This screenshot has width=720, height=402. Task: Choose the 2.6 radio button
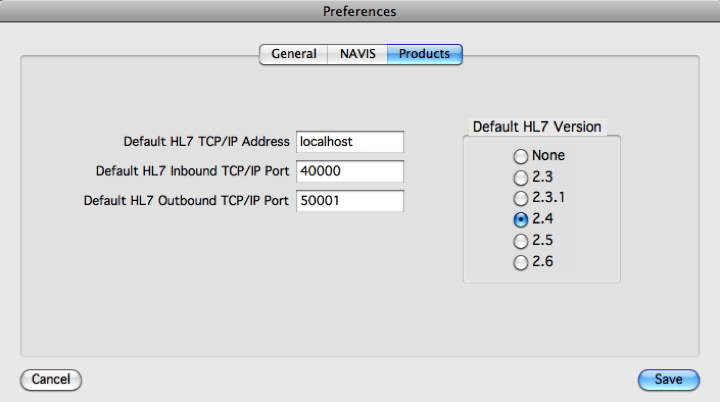click(520, 263)
